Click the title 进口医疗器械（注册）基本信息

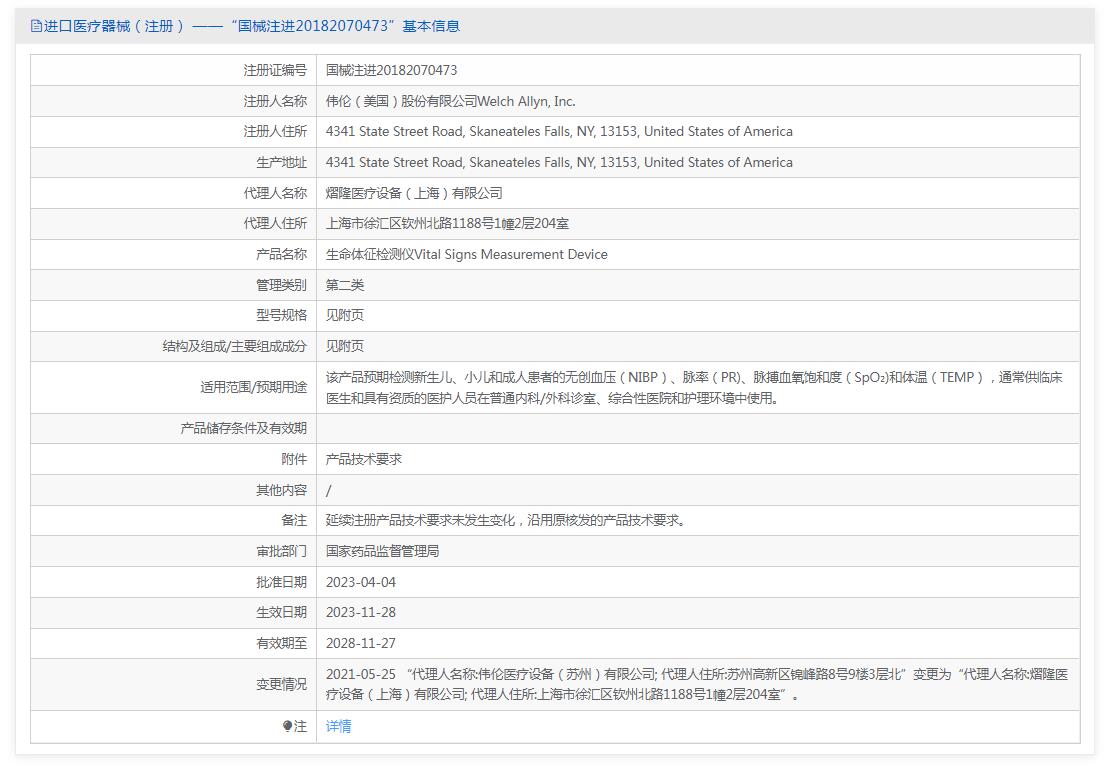tap(252, 26)
